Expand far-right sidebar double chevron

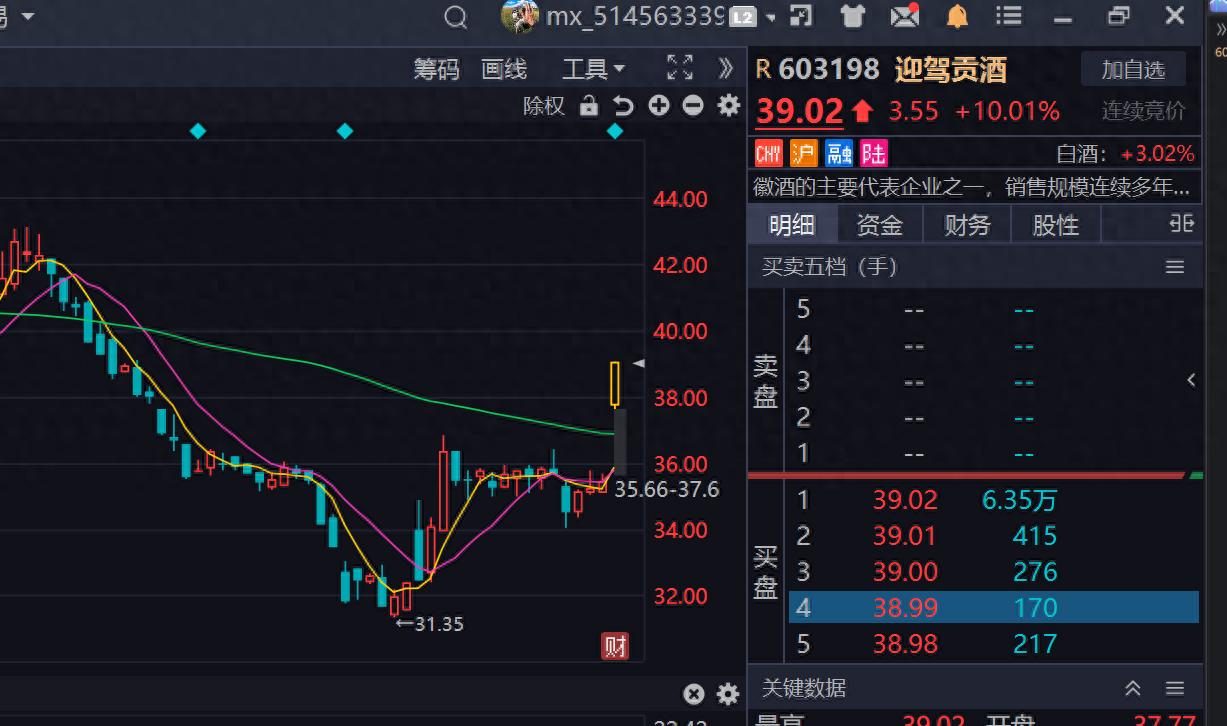click(1221, 30)
